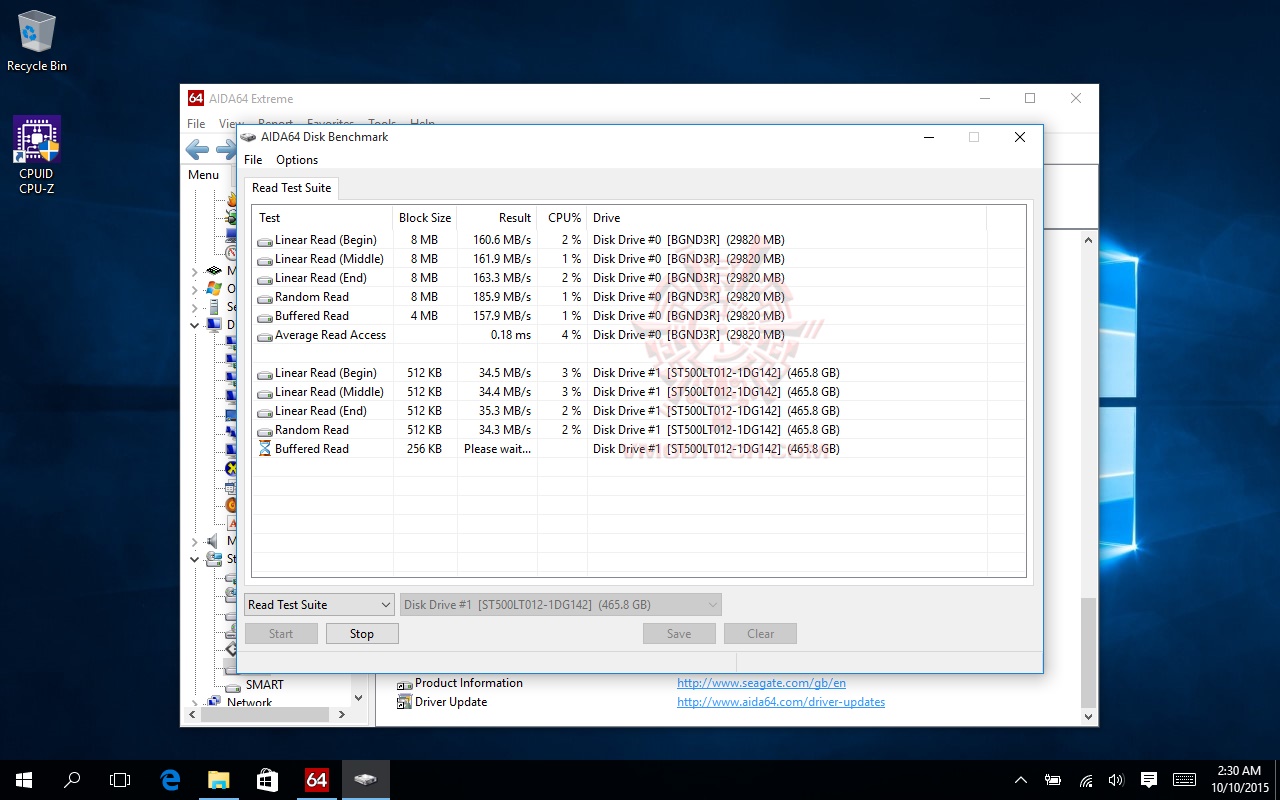Image resolution: width=1280 pixels, height=800 pixels.
Task: Open taskbar Search
Action: pyautogui.click(x=72, y=780)
